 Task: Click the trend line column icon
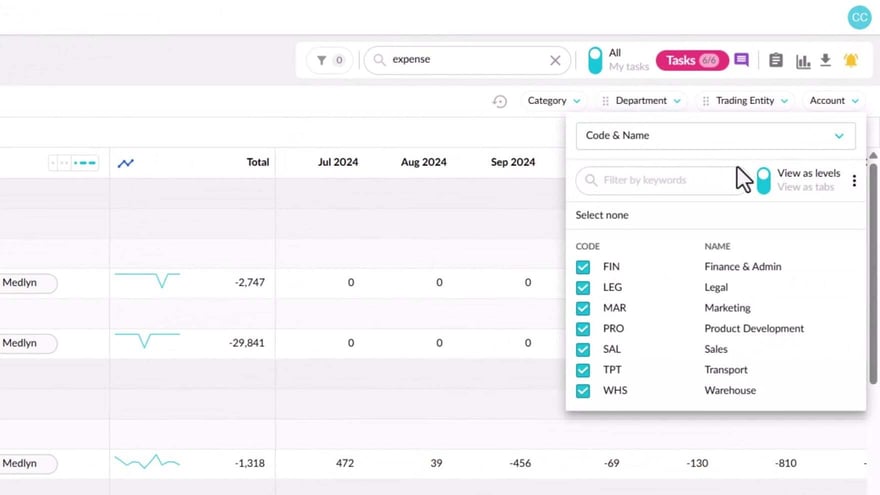pos(125,162)
